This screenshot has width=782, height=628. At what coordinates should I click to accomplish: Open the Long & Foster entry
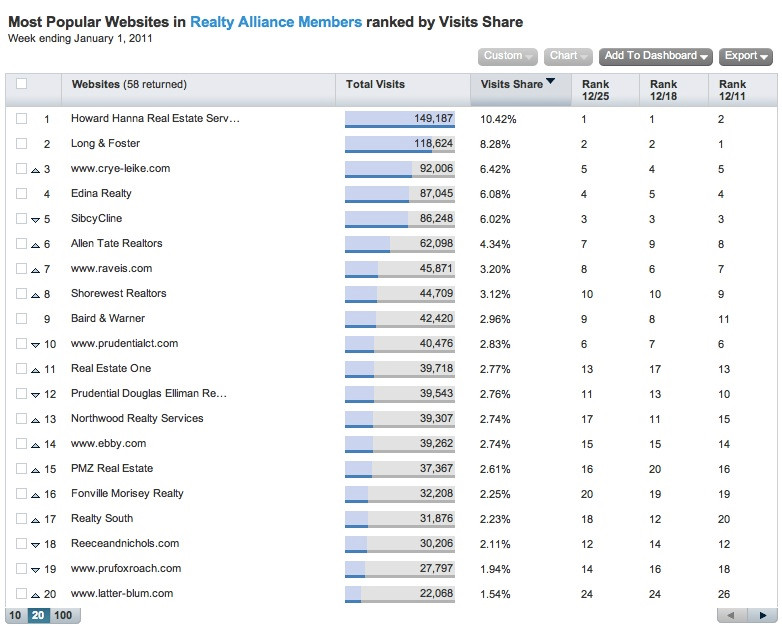click(x=105, y=143)
